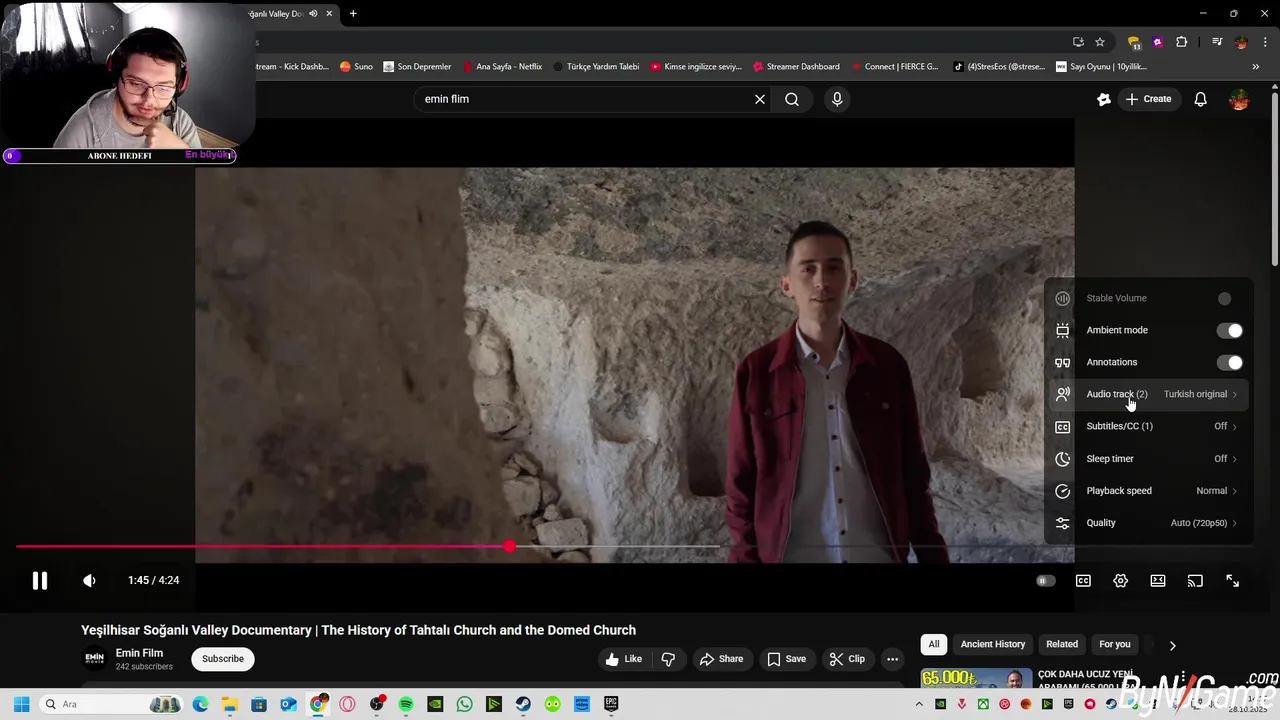Open Chrome's three-dot menu
The image size is (1280, 720).
(1265, 42)
